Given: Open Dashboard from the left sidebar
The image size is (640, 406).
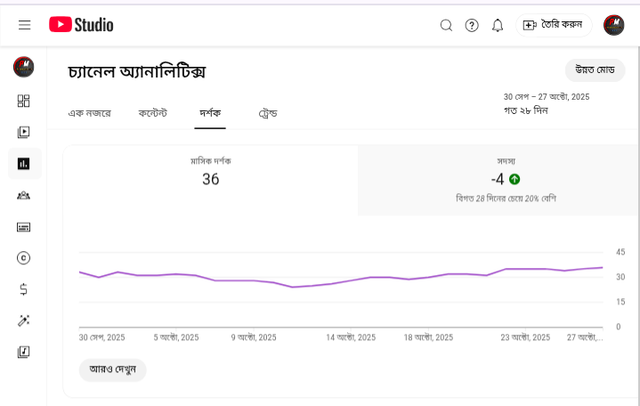Looking at the screenshot, I should coord(24,100).
